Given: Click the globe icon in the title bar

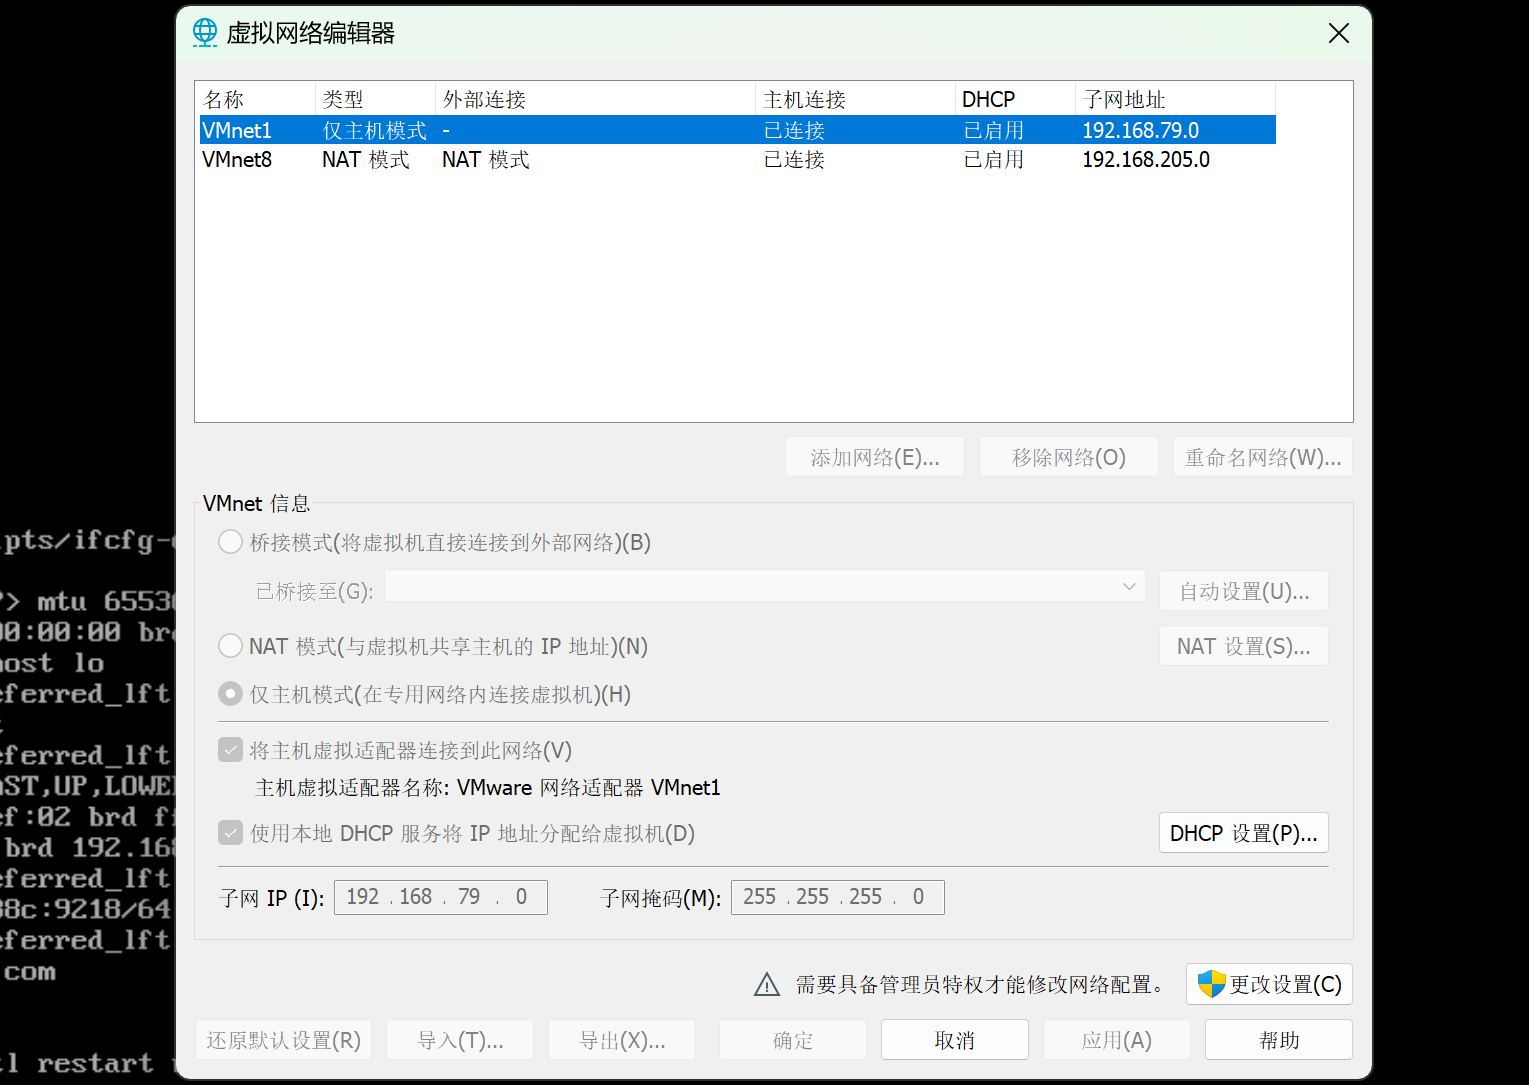Looking at the screenshot, I should coord(204,32).
